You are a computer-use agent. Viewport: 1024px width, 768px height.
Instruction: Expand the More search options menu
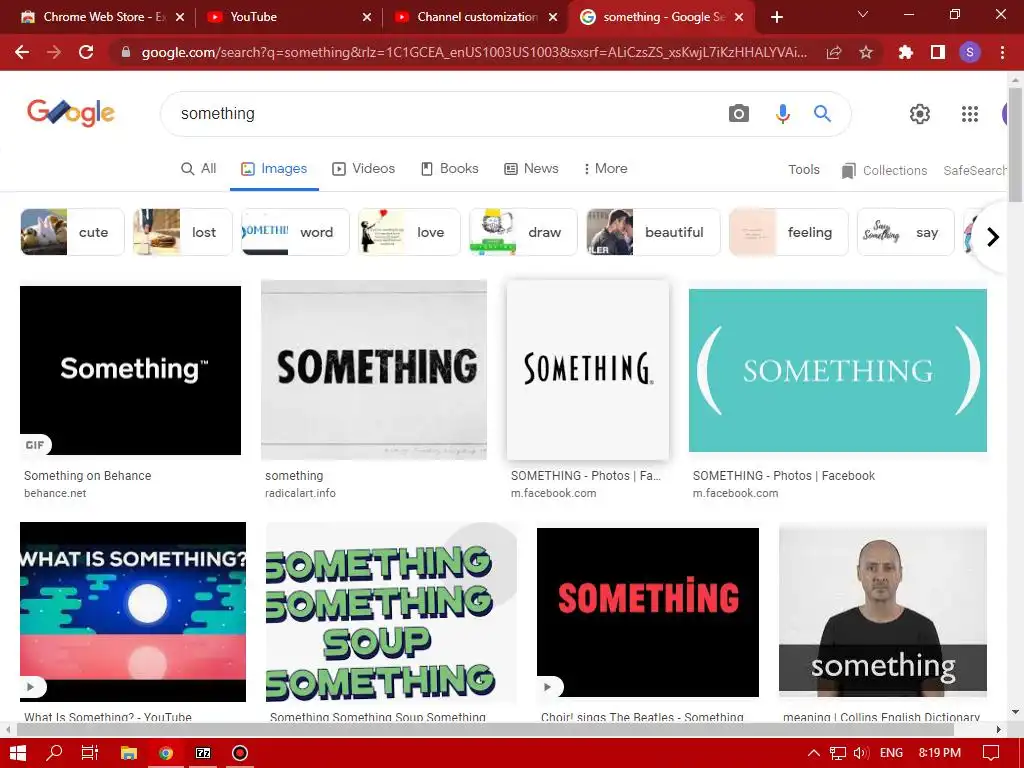[605, 168]
